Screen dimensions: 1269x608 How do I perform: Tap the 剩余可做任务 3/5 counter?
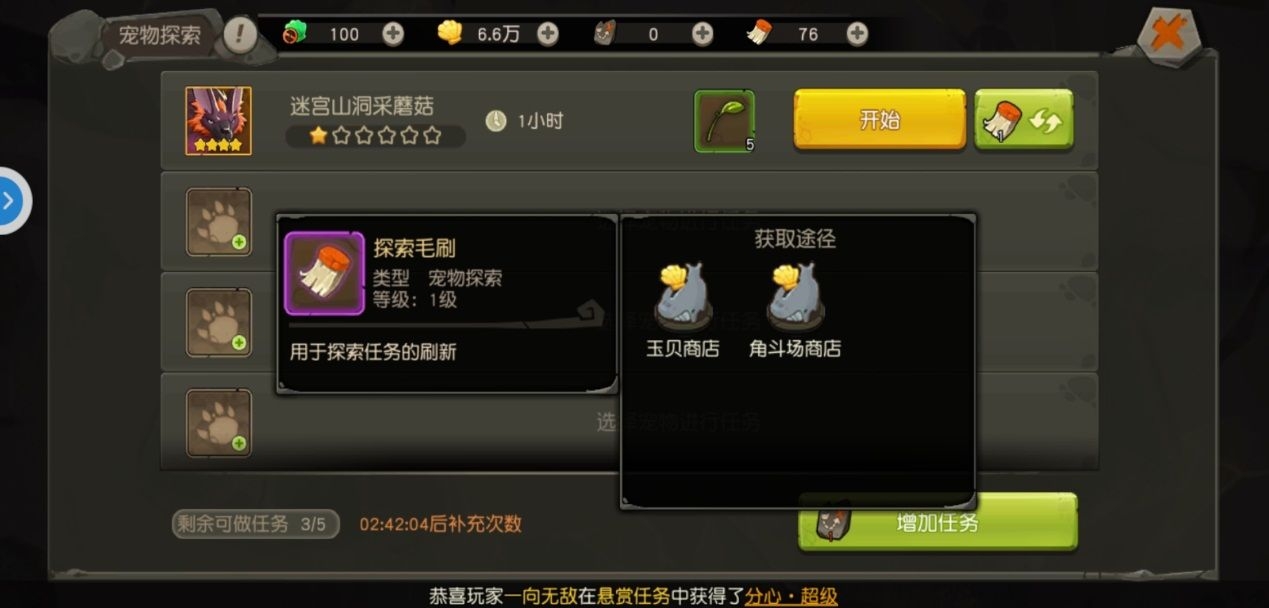(x=256, y=524)
